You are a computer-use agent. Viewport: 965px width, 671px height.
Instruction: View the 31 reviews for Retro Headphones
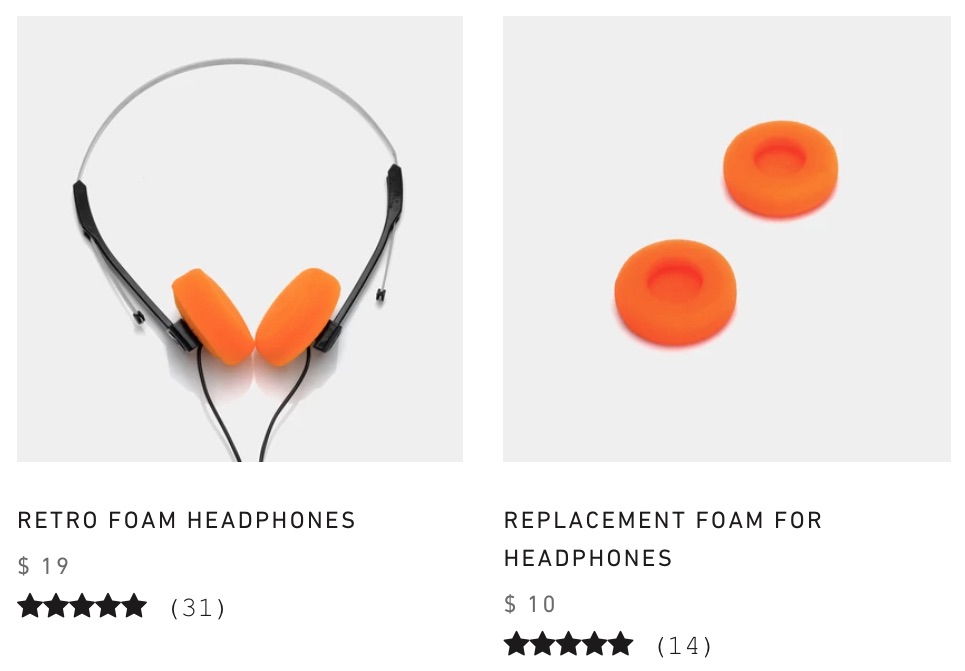(x=198, y=608)
